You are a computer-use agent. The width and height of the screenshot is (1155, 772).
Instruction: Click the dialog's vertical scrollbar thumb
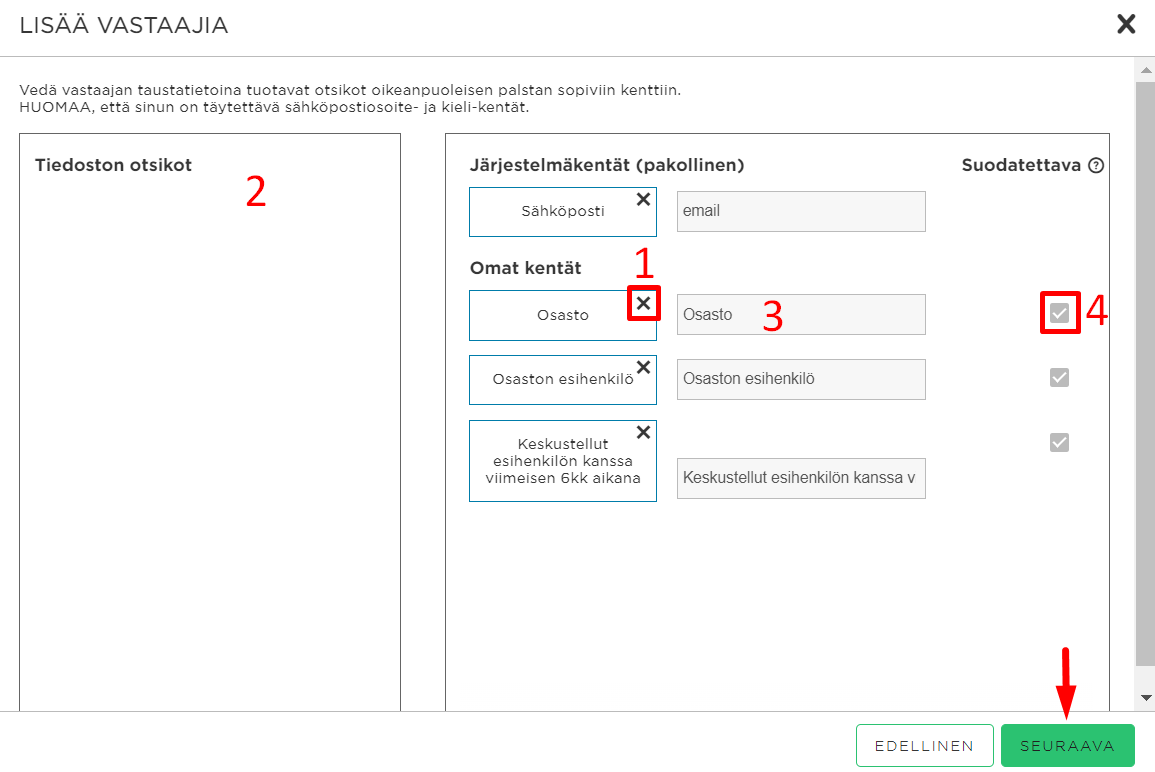tap(1145, 373)
